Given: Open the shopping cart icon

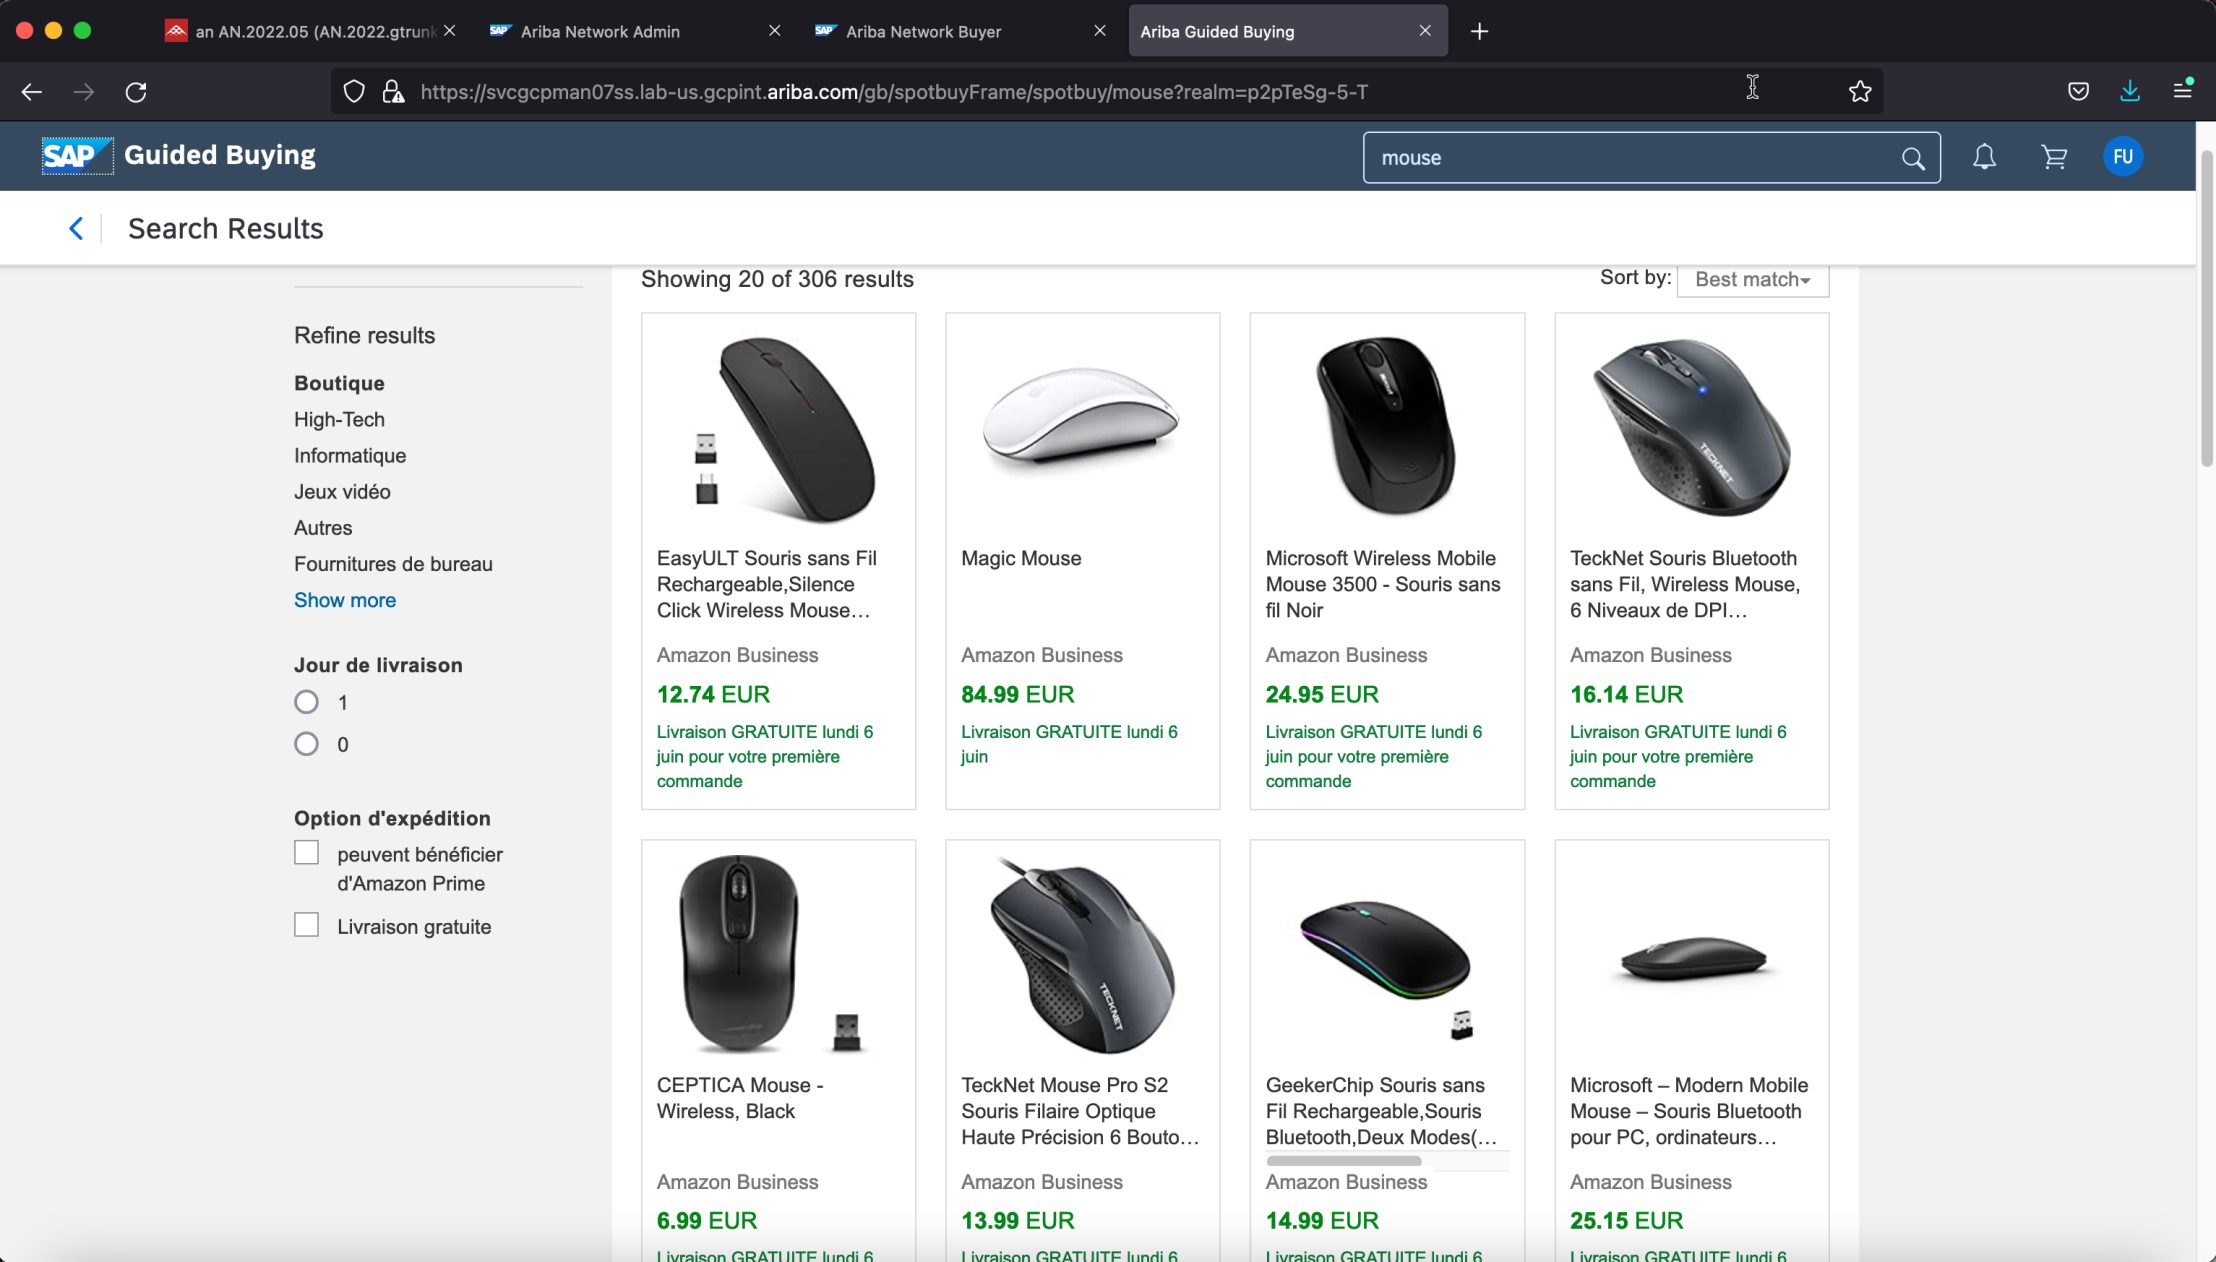Looking at the screenshot, I should click(2054, 156).
